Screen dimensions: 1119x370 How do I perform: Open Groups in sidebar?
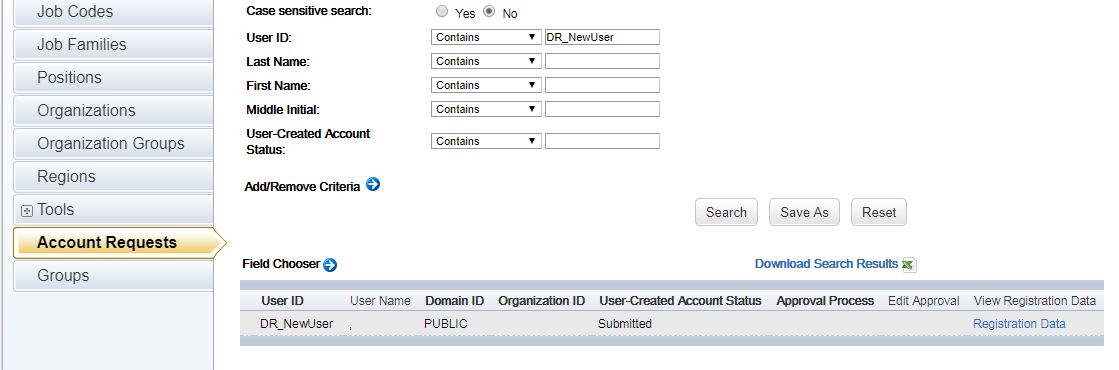click(x=113, y=276)
